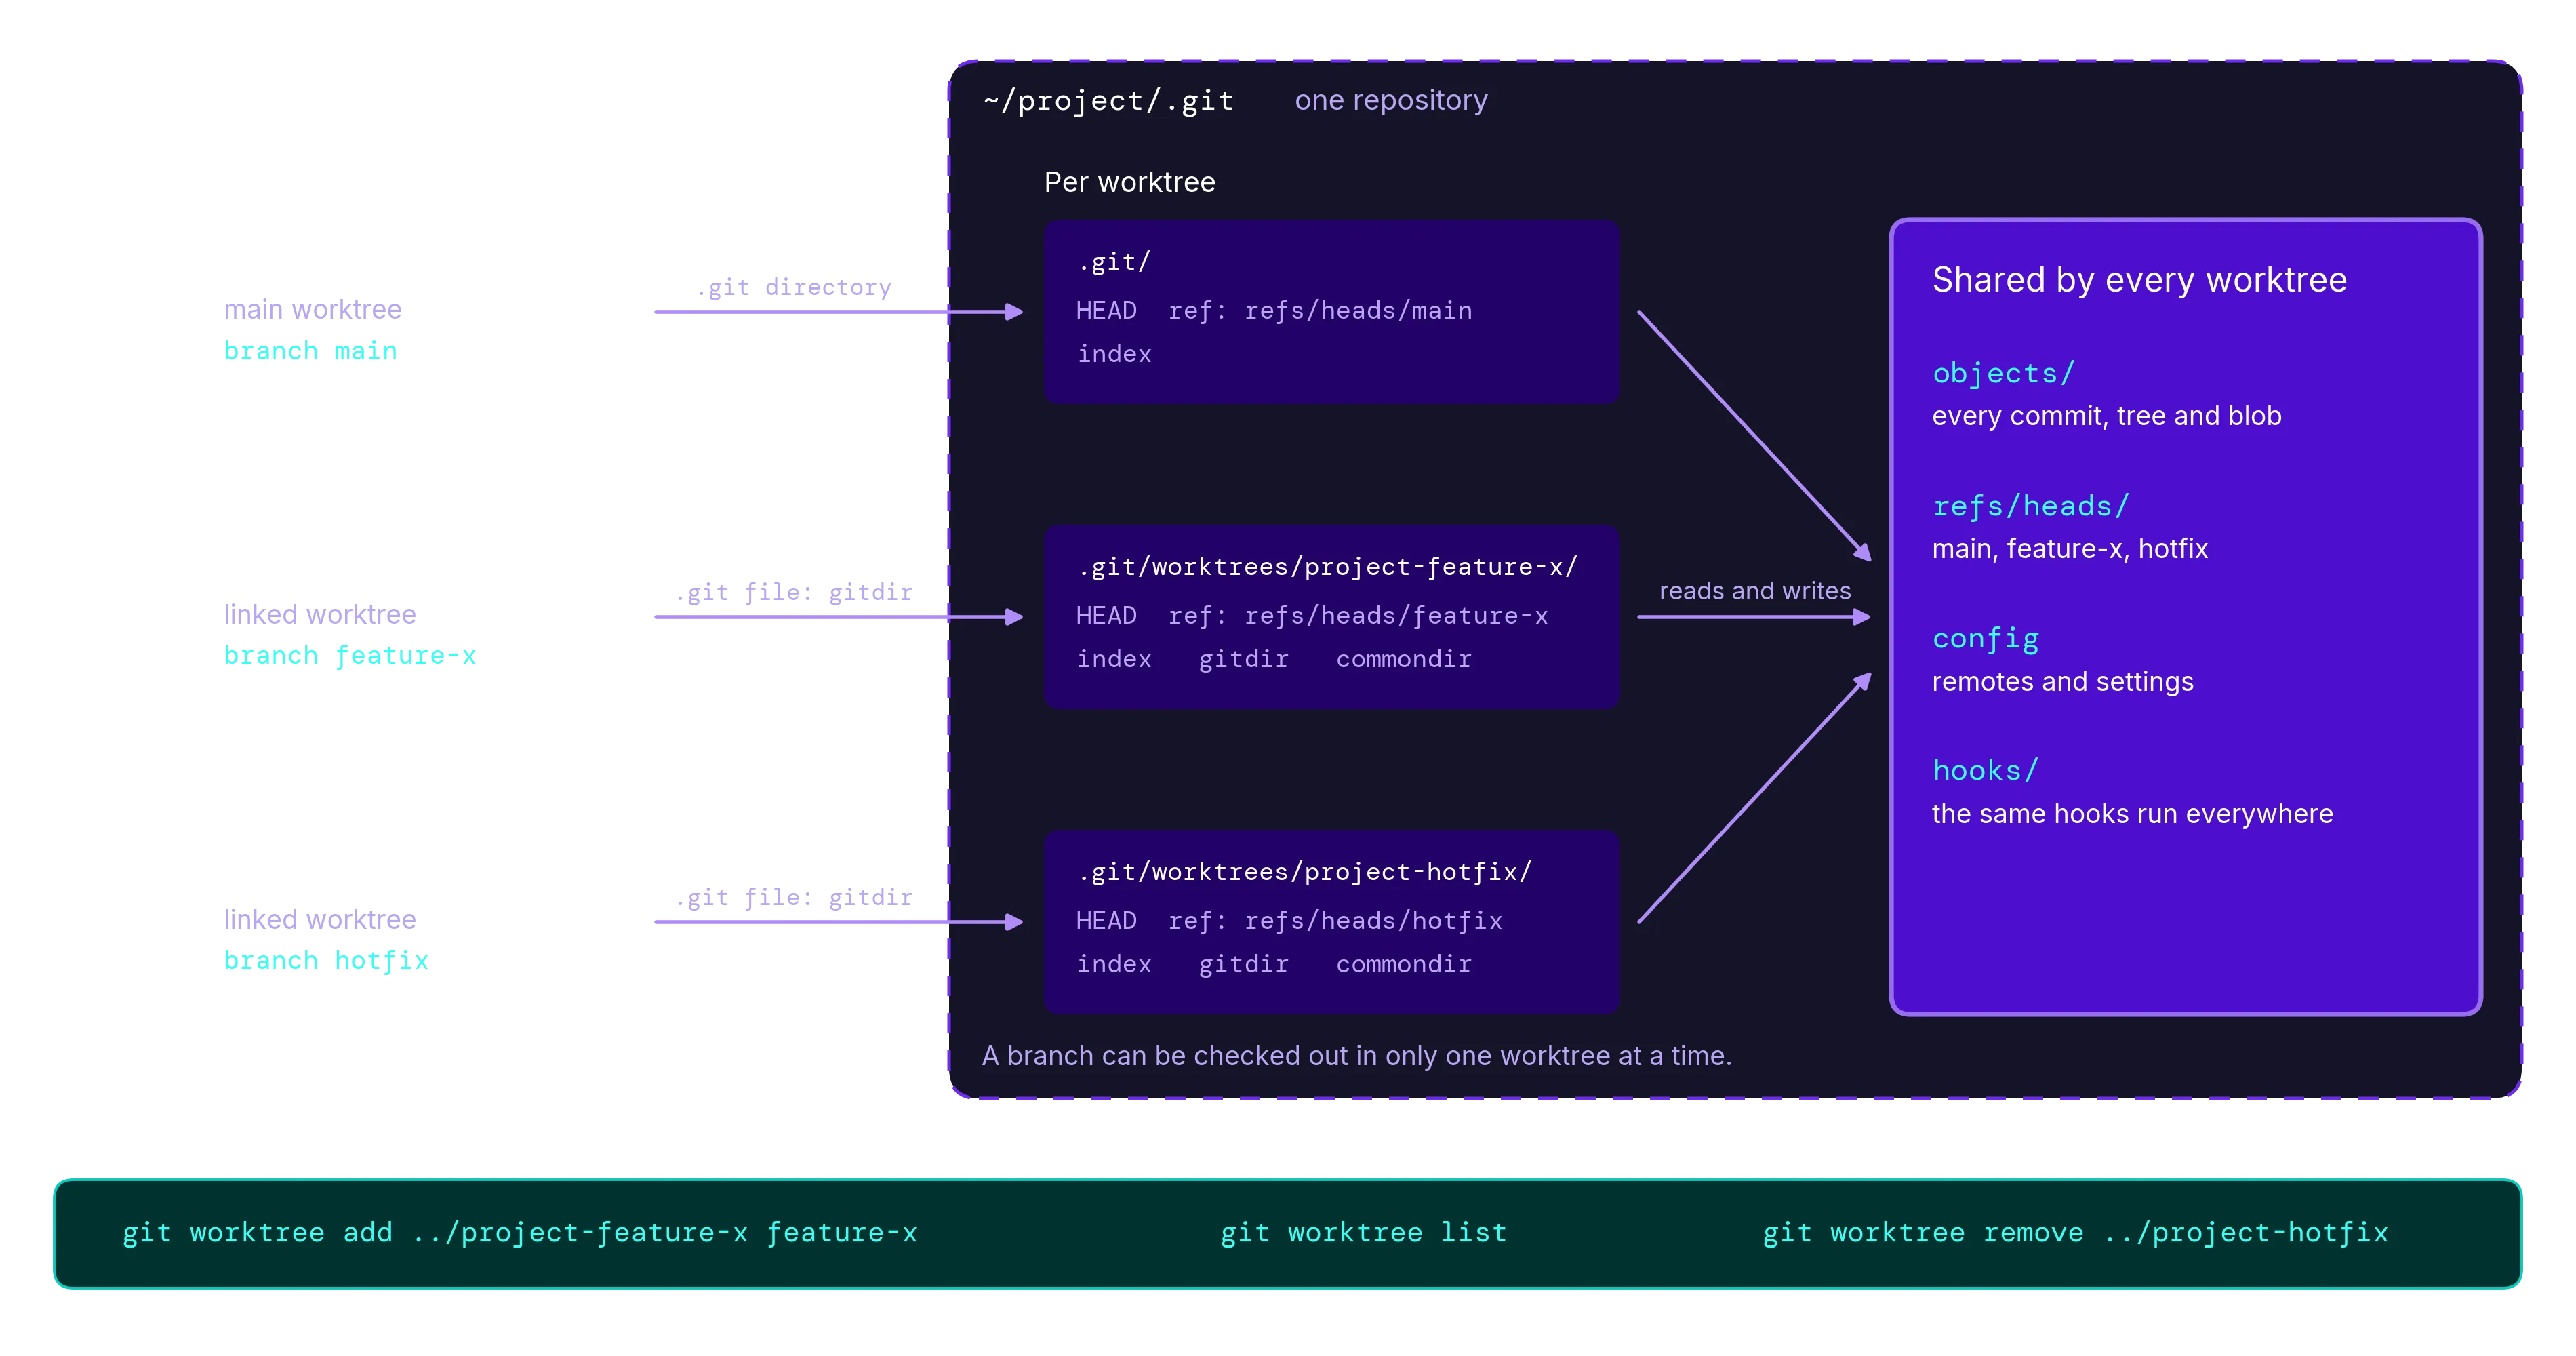This screenshot has width=2576, height=1356.
Task: Click the 'git worktree list' command
Action: 1363,1233
